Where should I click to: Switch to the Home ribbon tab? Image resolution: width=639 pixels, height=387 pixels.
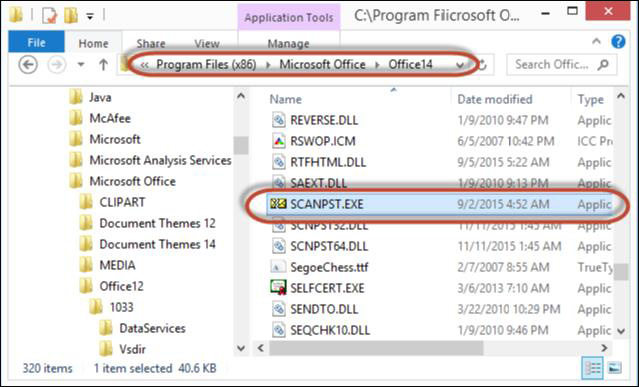[93, 43]
